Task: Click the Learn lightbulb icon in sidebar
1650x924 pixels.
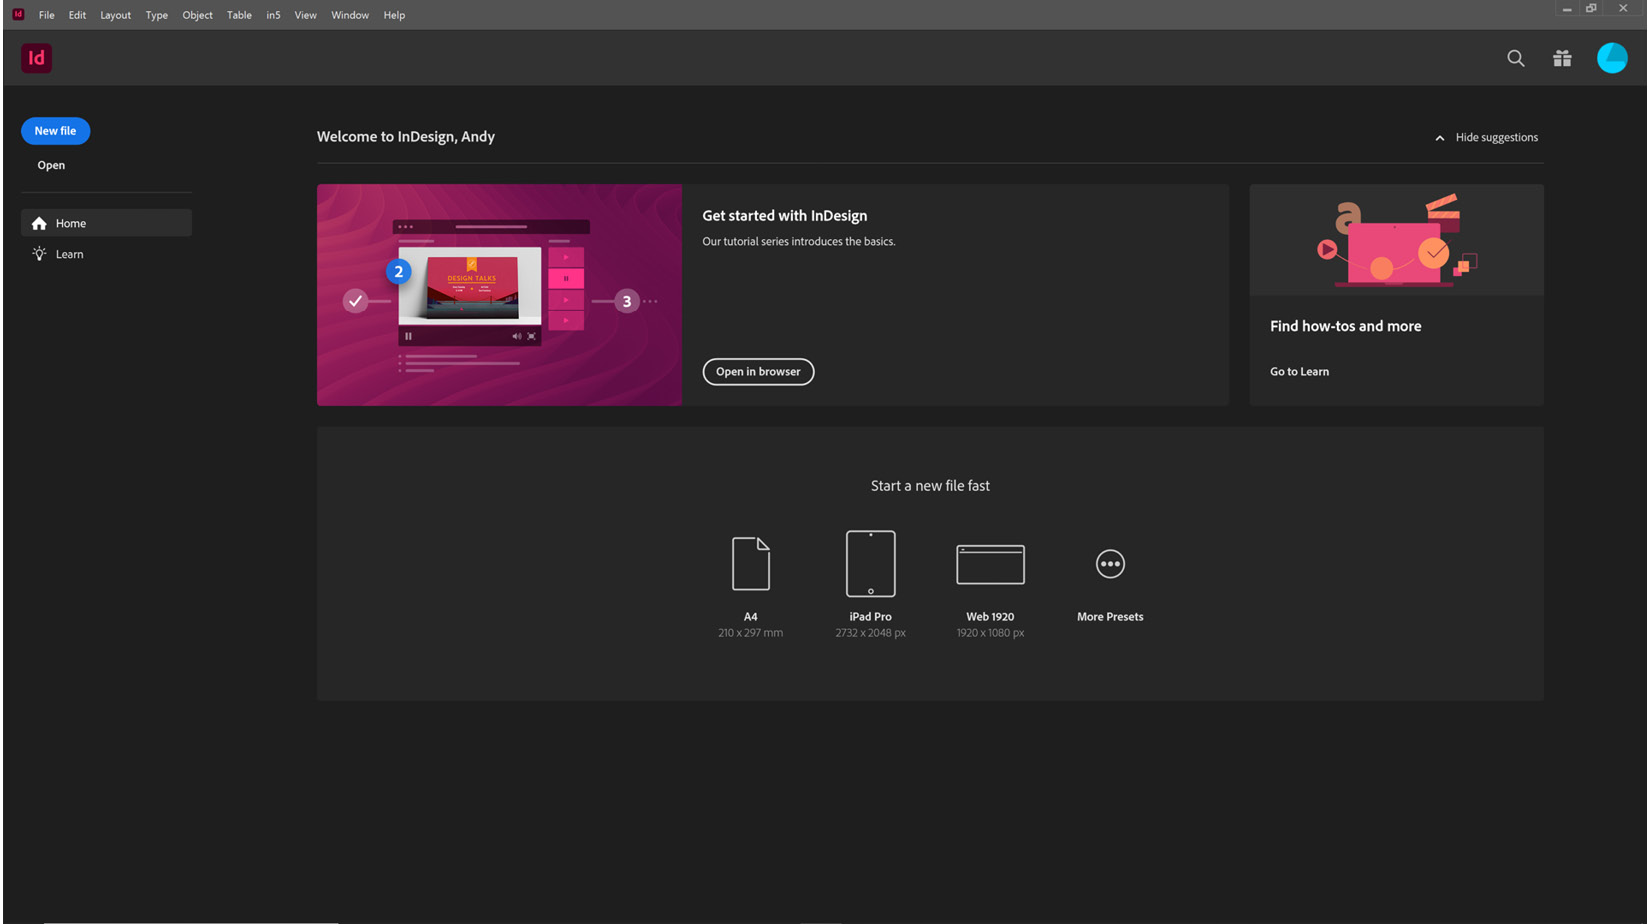Action: [39, 254]
